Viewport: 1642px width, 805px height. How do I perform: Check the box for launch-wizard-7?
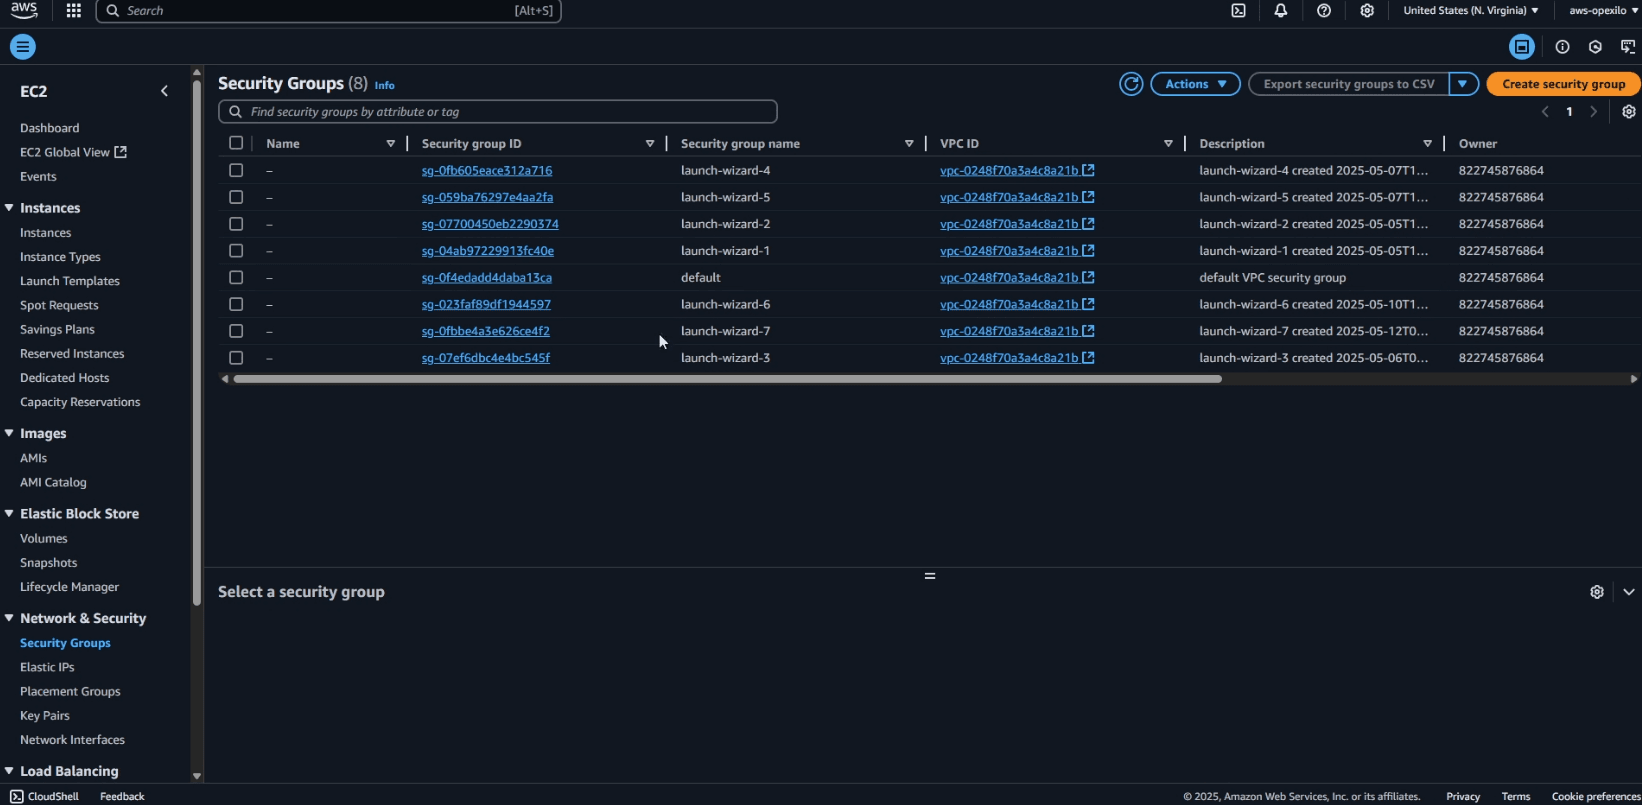[x=236, y=331]
